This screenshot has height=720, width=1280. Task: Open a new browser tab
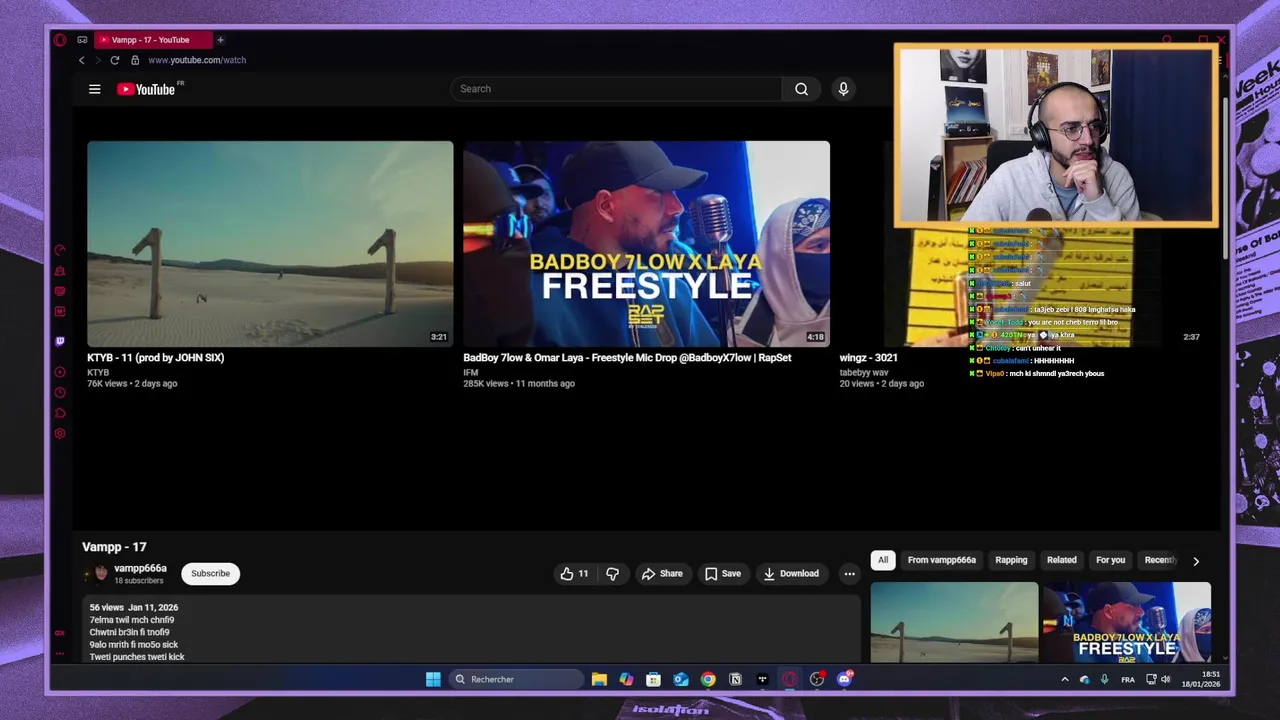pyautogui.click(x=220, y=40)
